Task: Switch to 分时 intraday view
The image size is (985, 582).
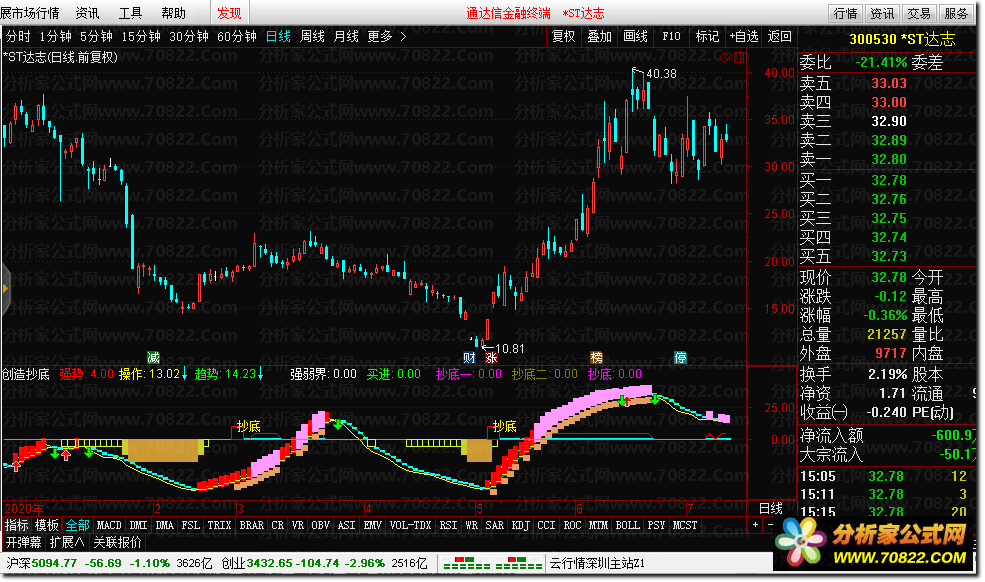Action: (x=18, y=36)
